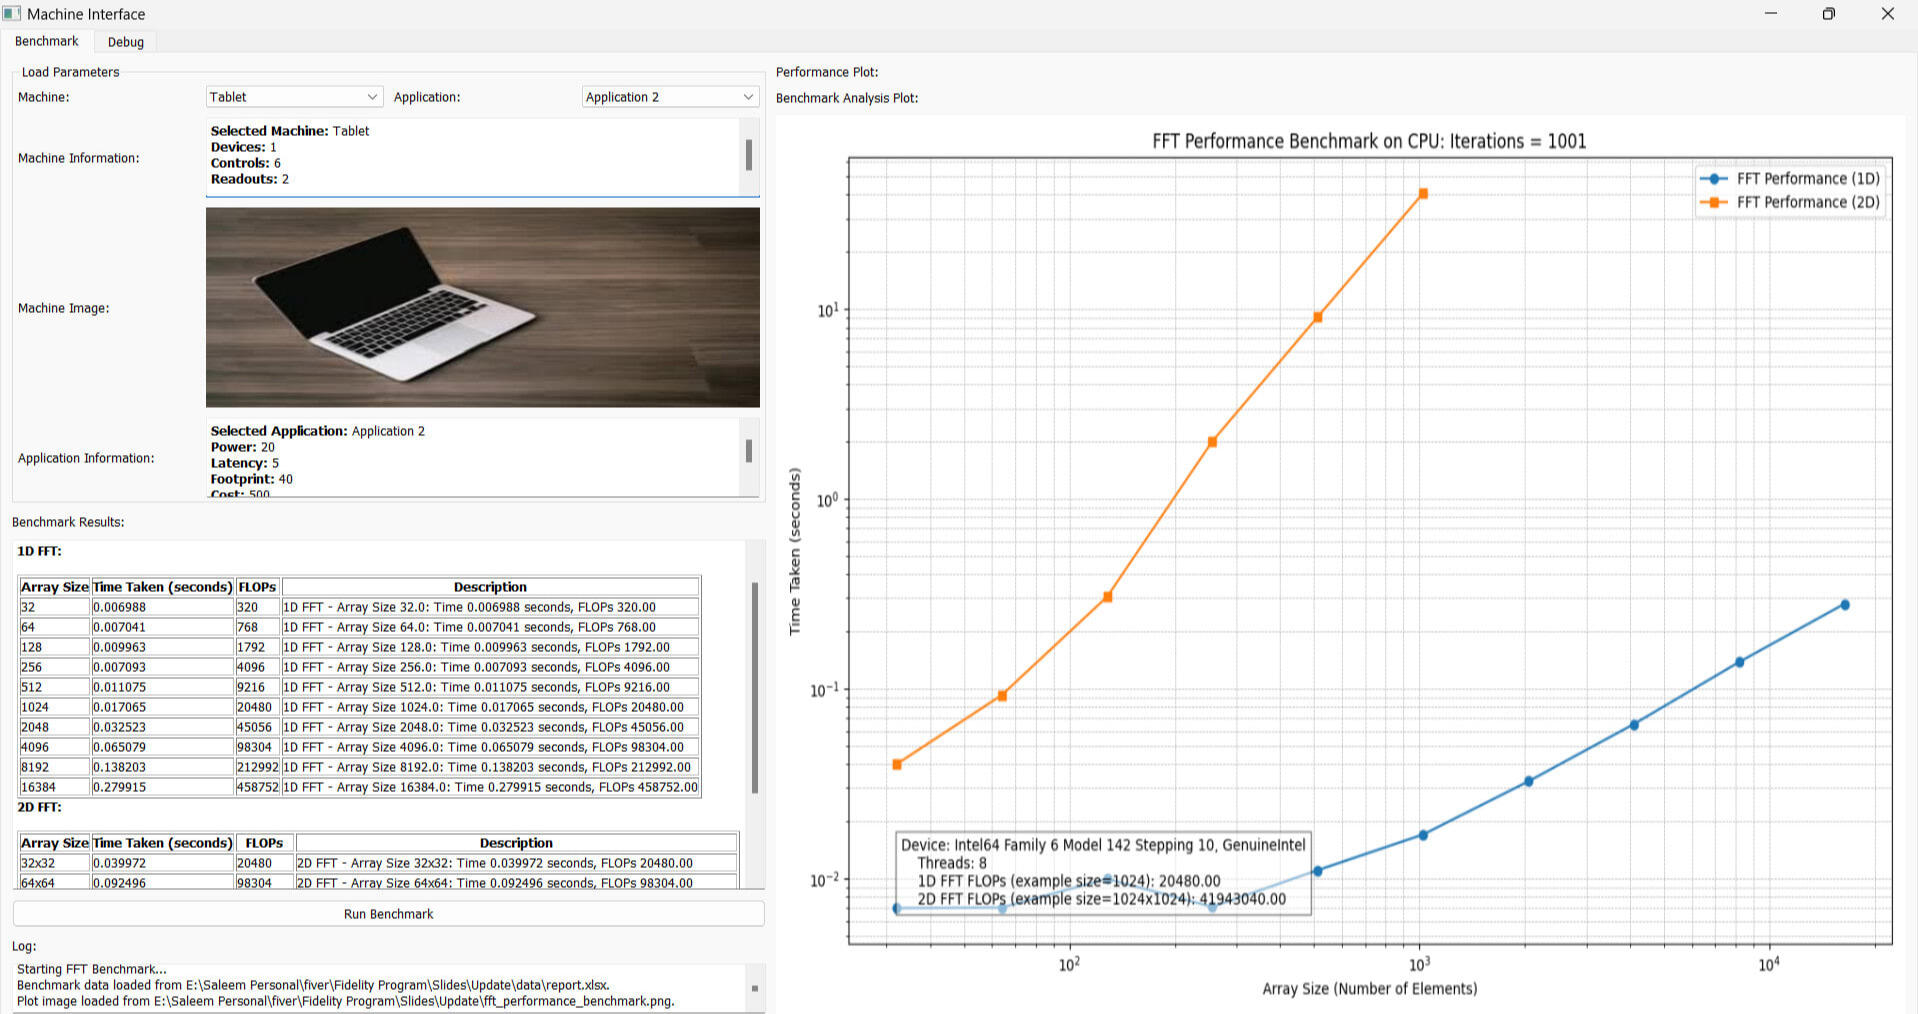This screenshot has height=1014, width=1918.
Task: Select the Benchmark tab
Action: 47,41
